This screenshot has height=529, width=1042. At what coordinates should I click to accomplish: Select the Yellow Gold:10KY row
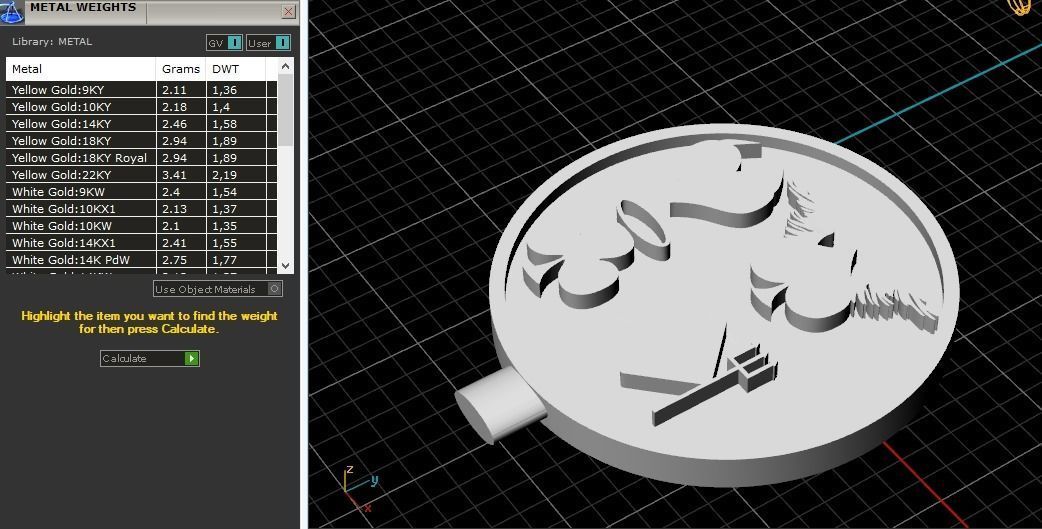pos(142,107)
